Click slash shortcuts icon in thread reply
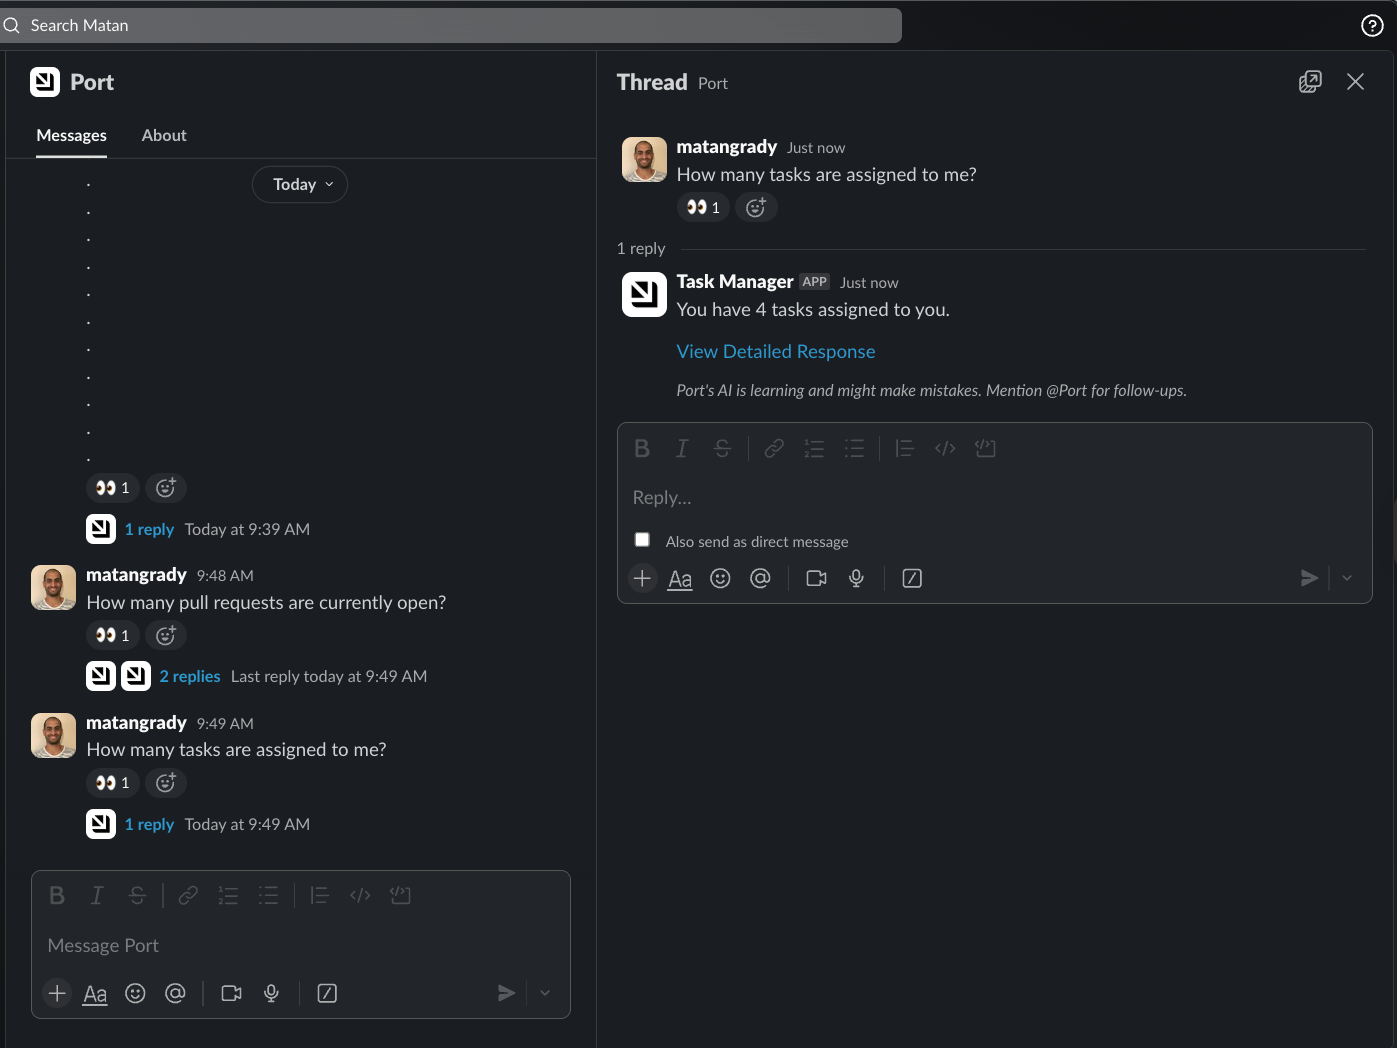 pos(912,578)
